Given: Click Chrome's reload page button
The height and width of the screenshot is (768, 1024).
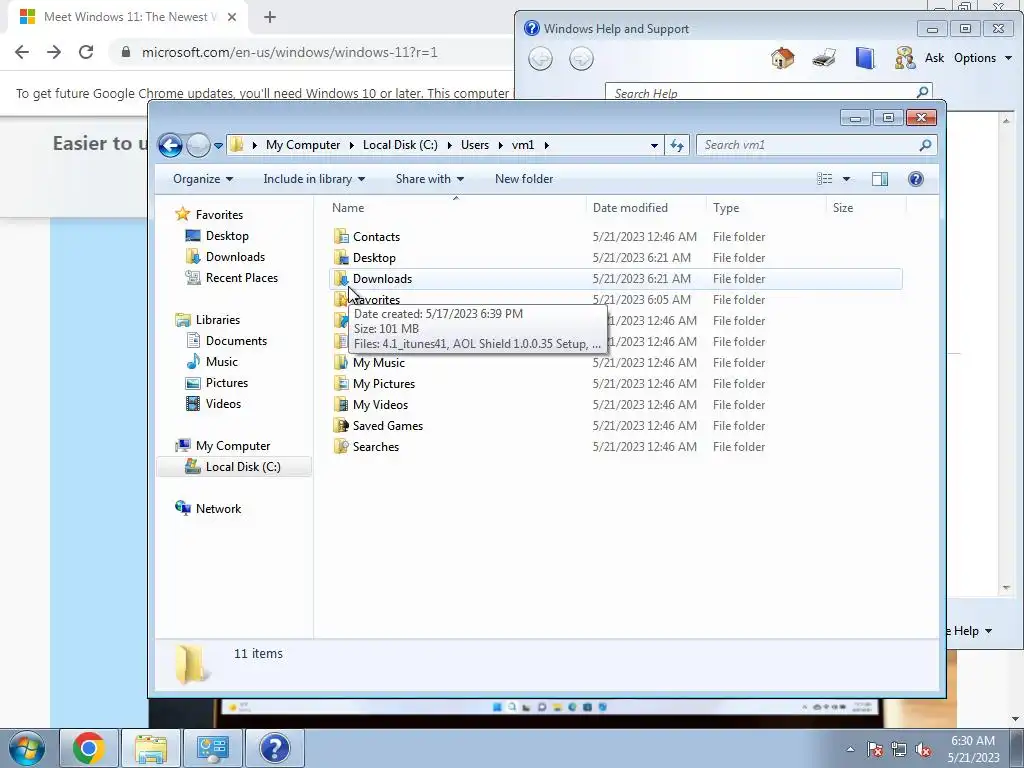Looking at the screenshot, I should tap(86, 52).
